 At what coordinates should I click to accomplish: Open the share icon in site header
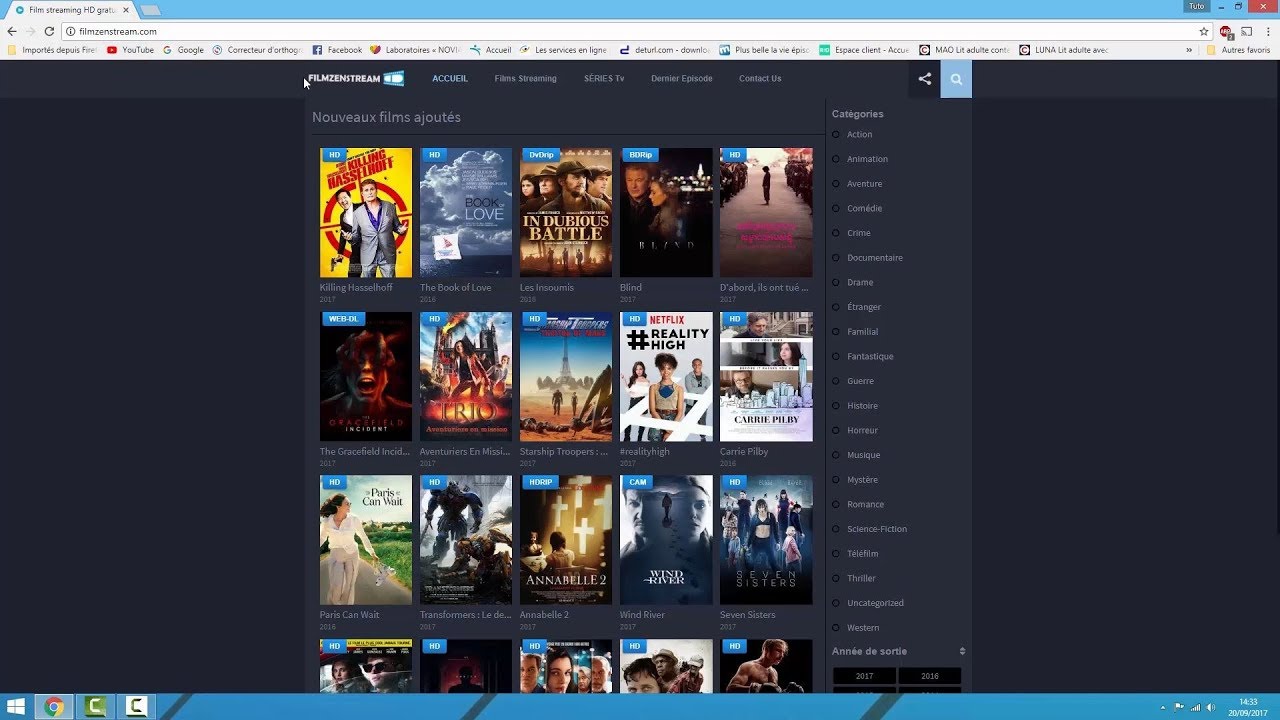925,79
